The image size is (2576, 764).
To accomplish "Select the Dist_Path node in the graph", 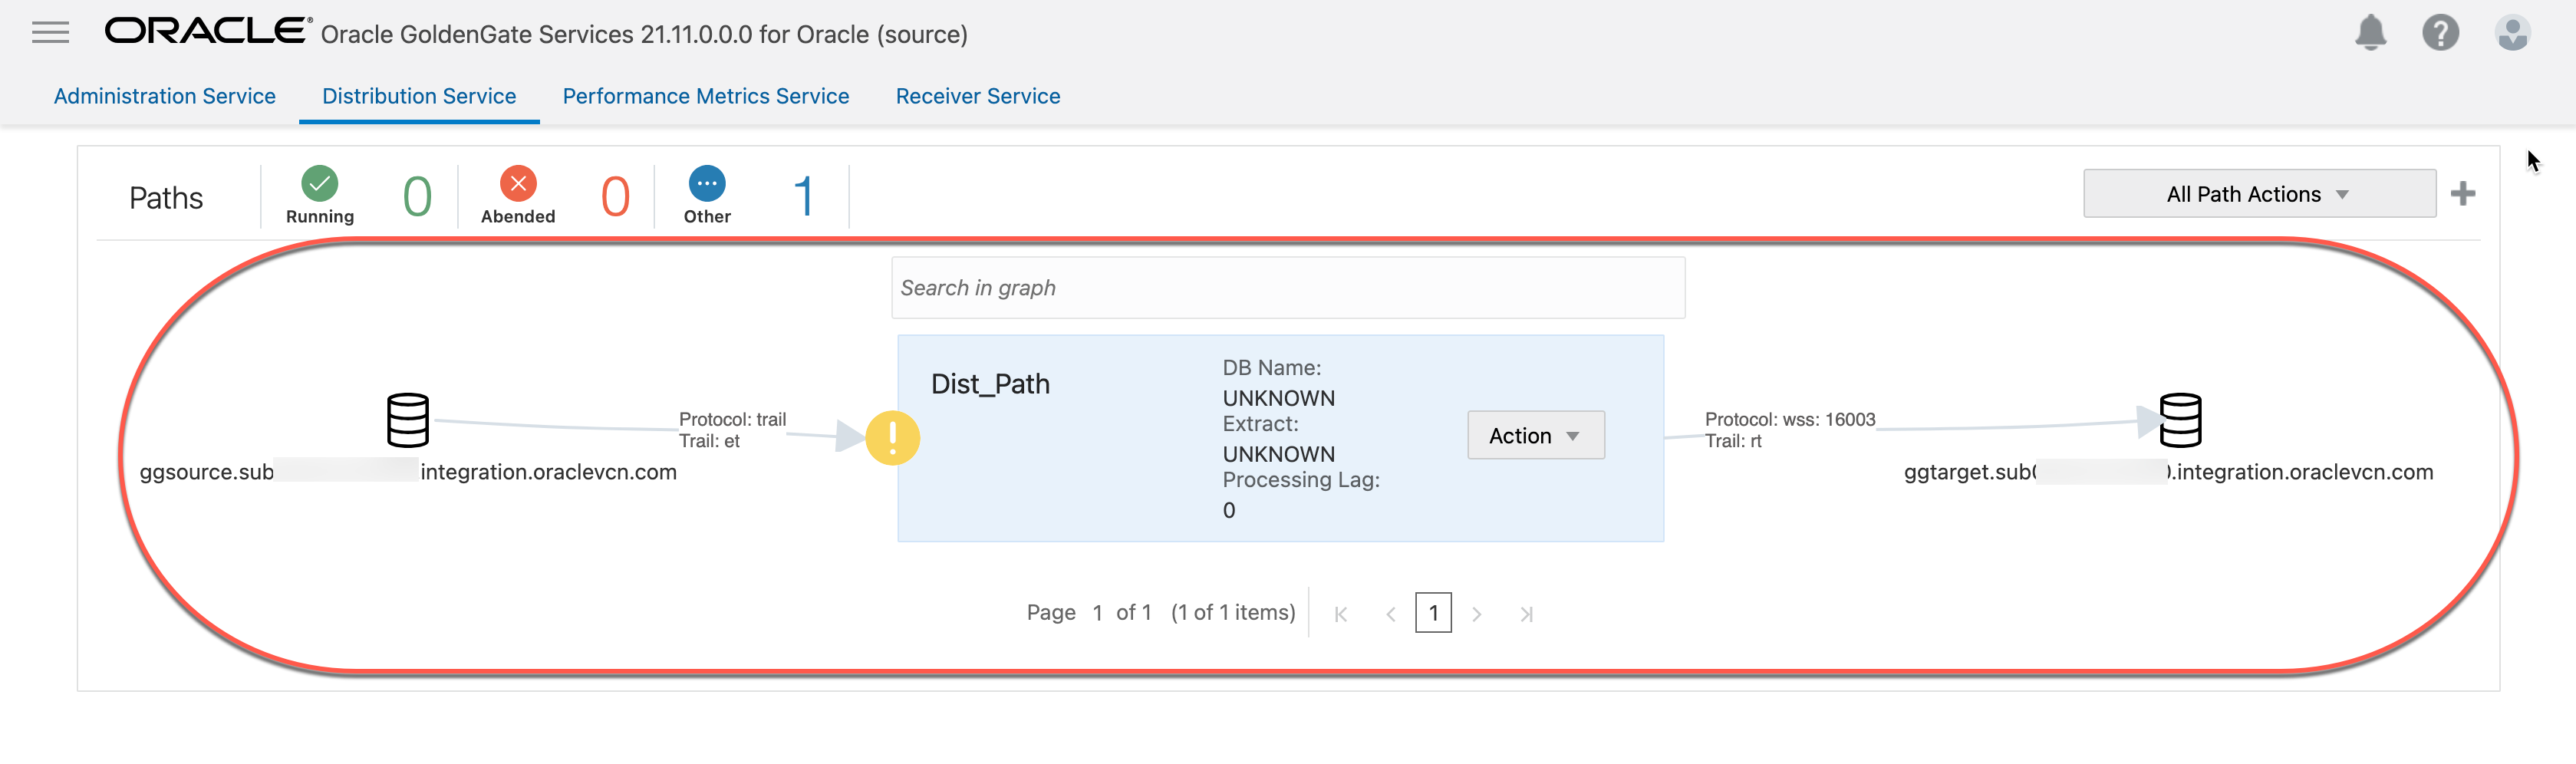I will point(990,383).
